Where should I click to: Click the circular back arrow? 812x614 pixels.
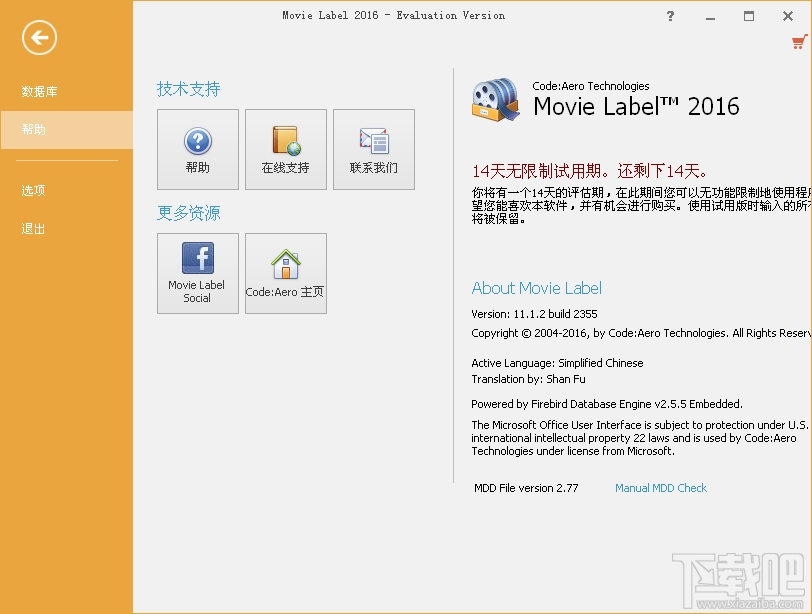pyautogui.click(x=37, y=38)
